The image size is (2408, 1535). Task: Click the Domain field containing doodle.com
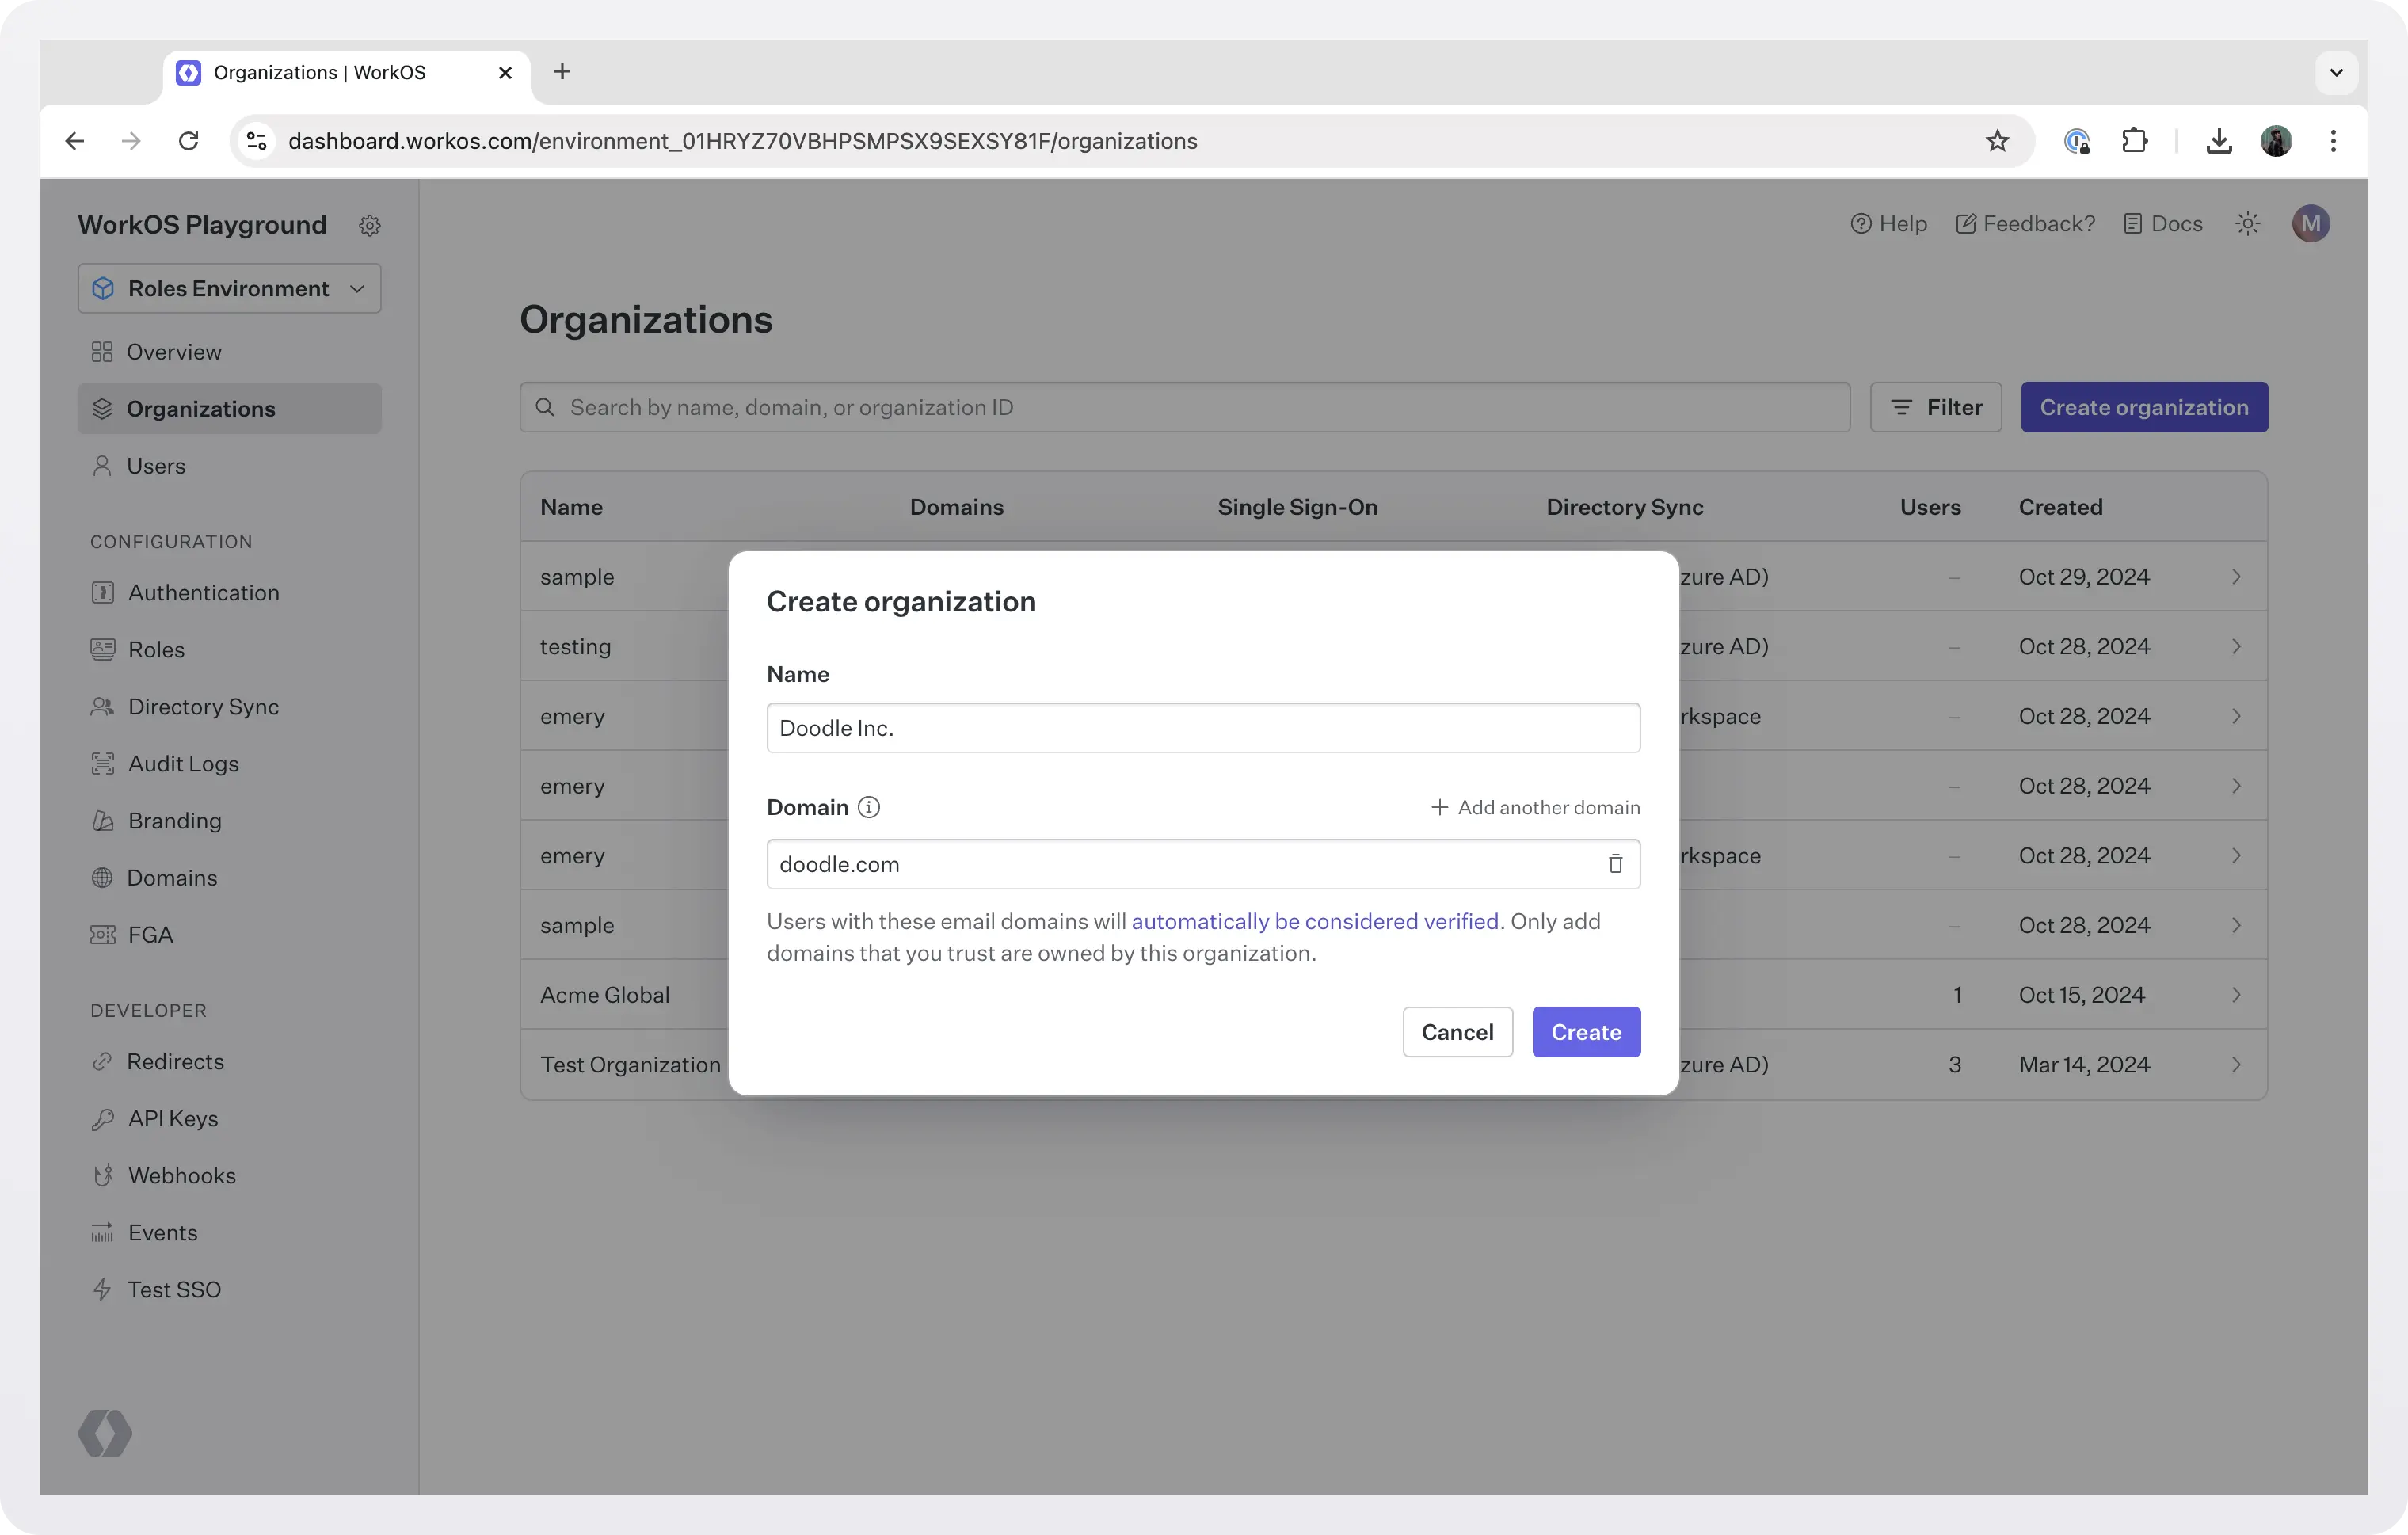[1203, 864]
